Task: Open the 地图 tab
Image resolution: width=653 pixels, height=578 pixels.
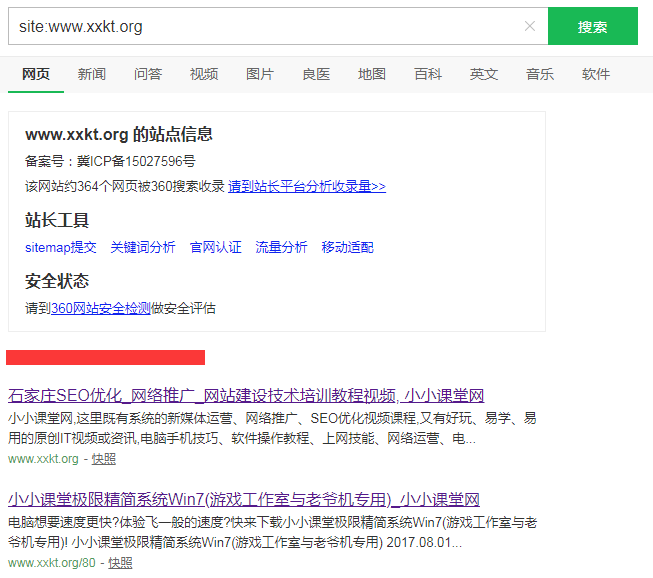Action: point(372,74)
